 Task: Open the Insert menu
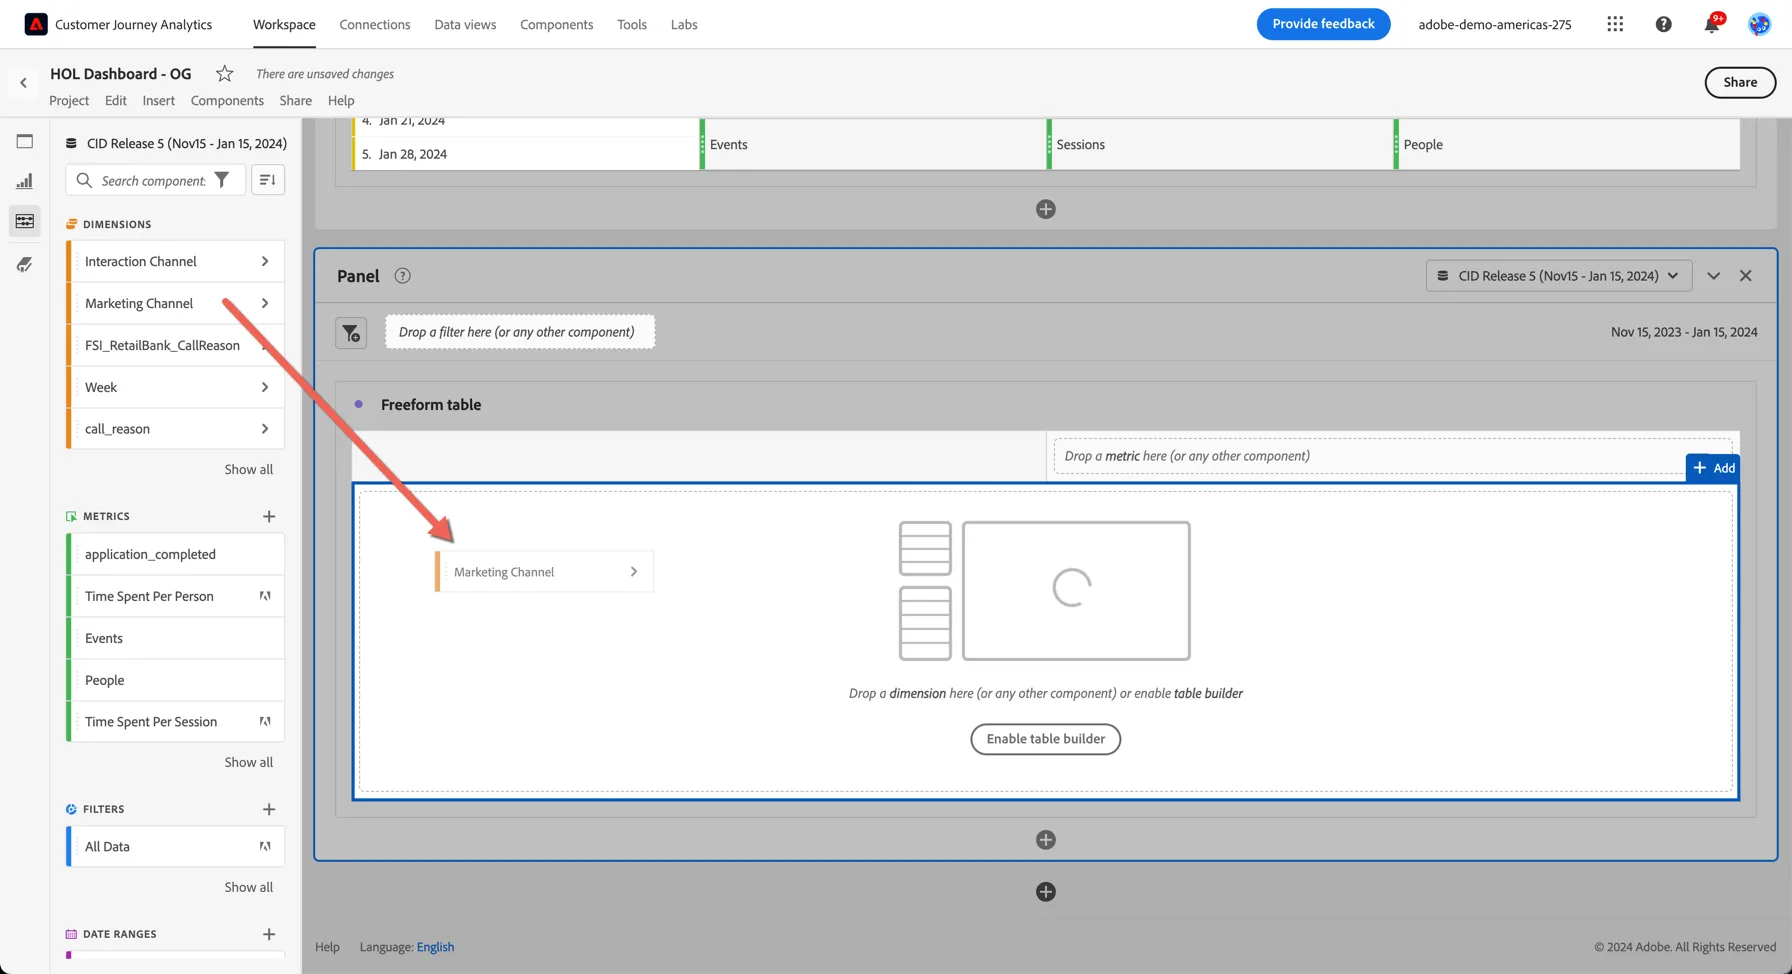[158, 100]
